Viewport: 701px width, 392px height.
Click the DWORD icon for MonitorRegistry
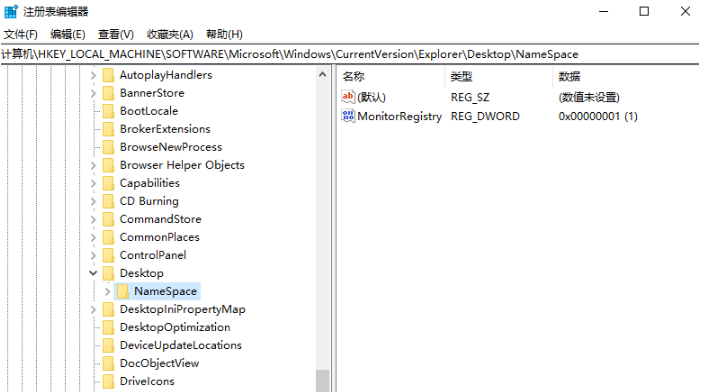348,116
